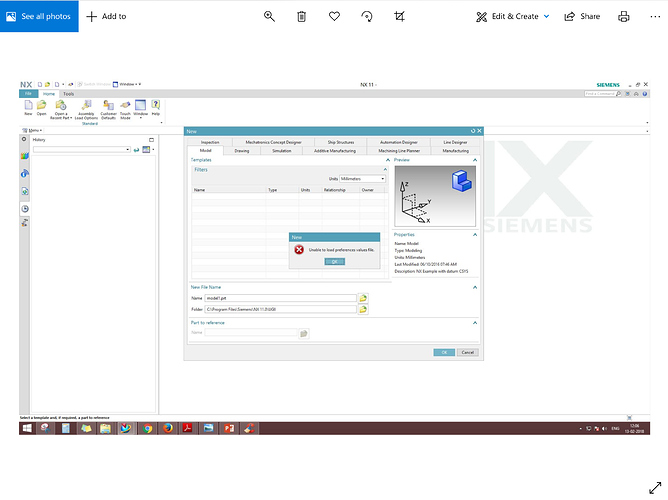The height and width of the screenshot is (500, 668).
Task: Open resource bar options gear icon
Action: pos(24,139)
